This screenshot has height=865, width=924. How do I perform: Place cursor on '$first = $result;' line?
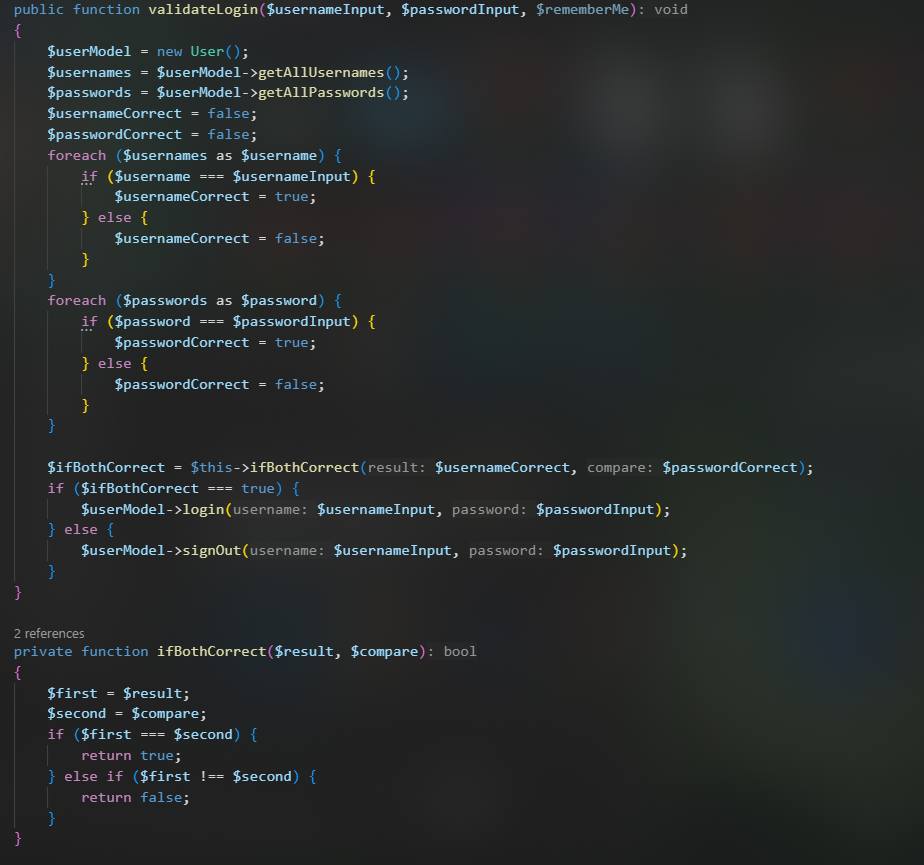click(118, 693)
